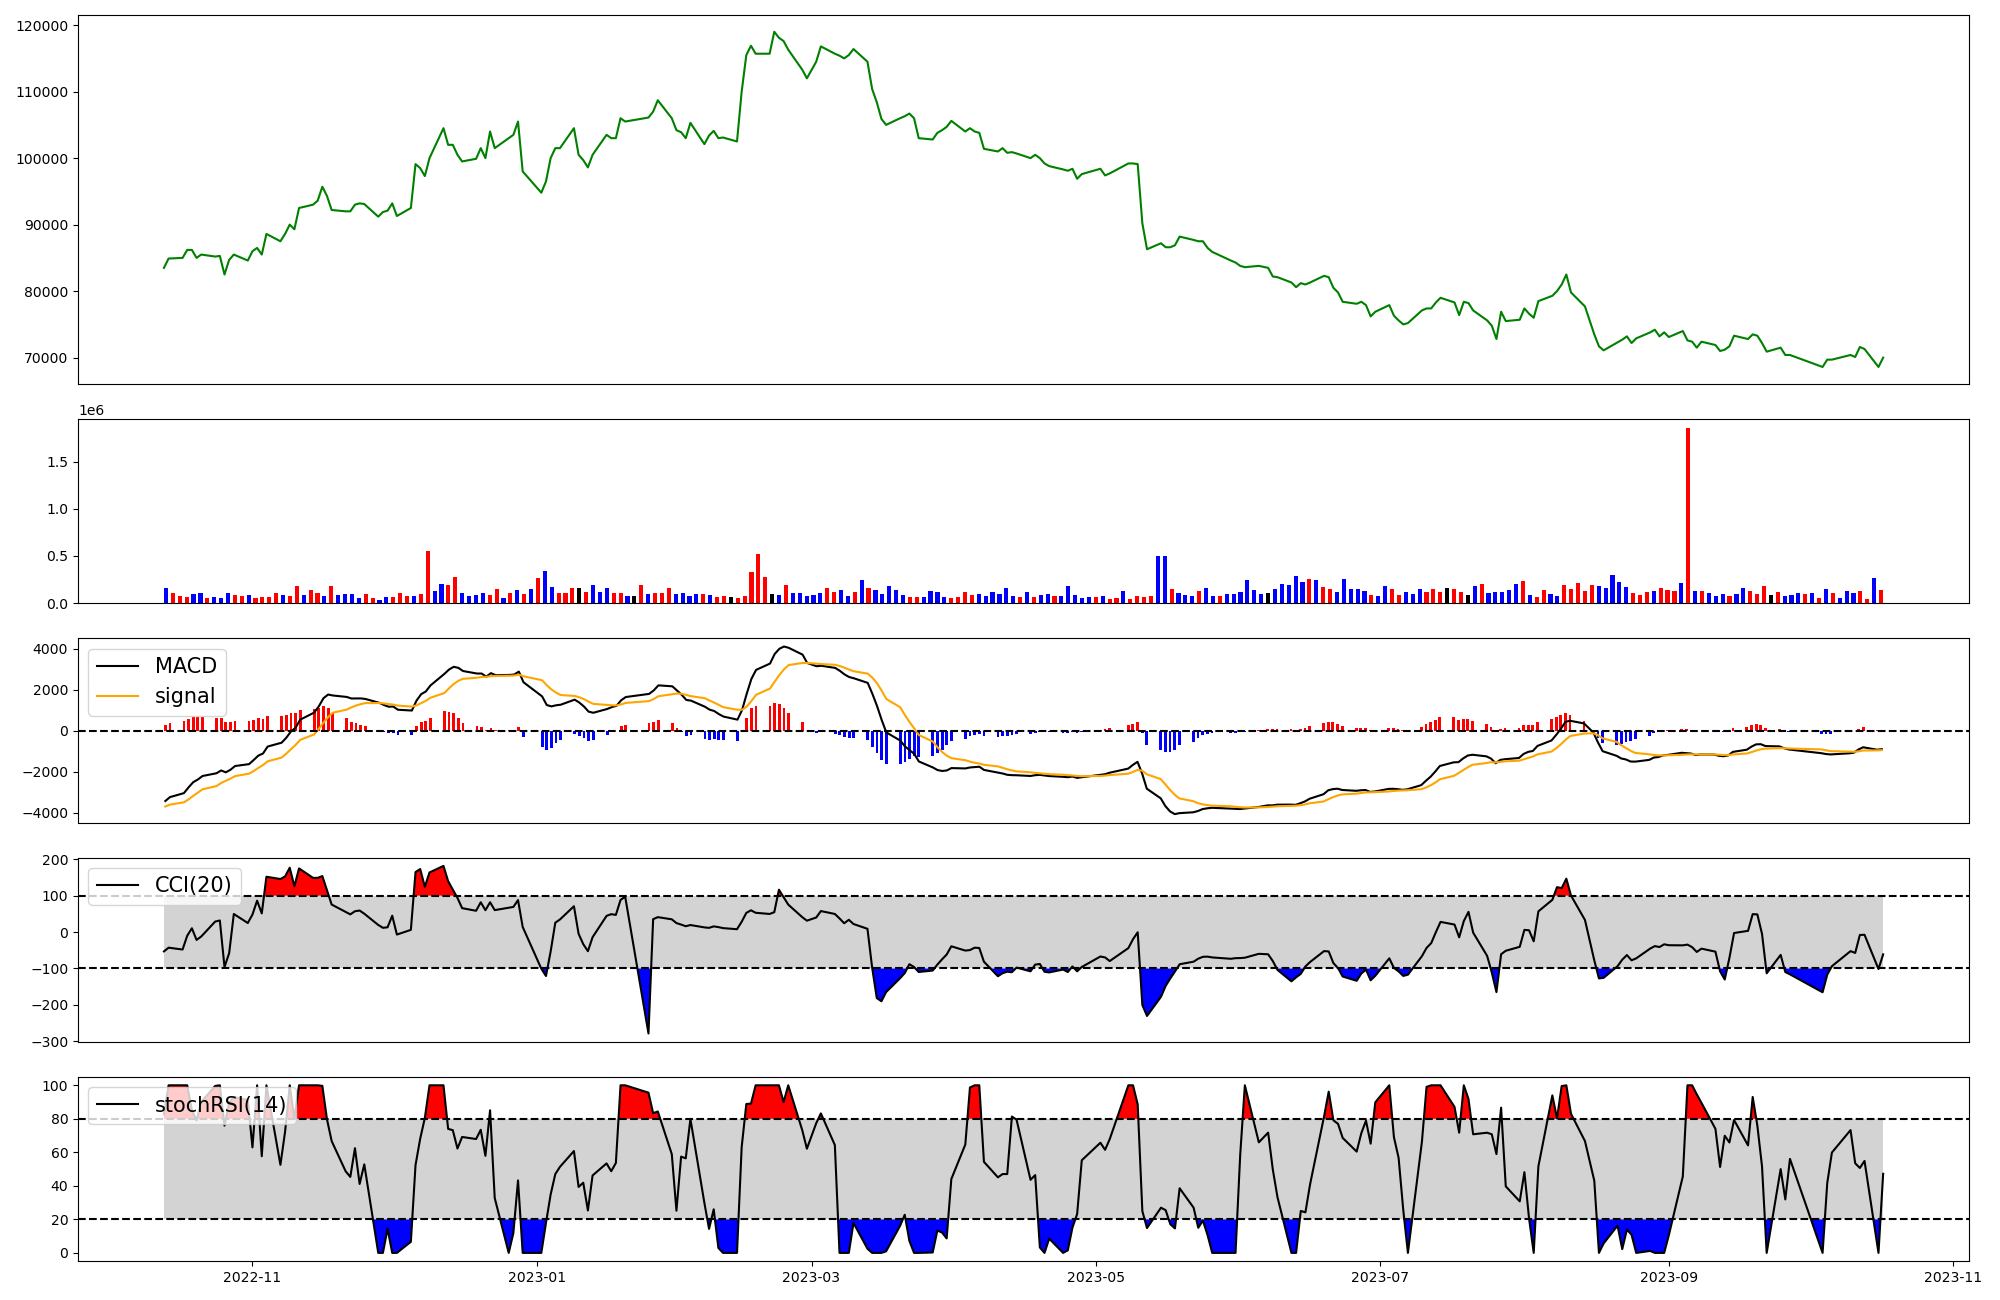This screenshot has width=2000, height=1300.
Task: Click the 1.5 tick on volume axis
Action: point(58,463)
